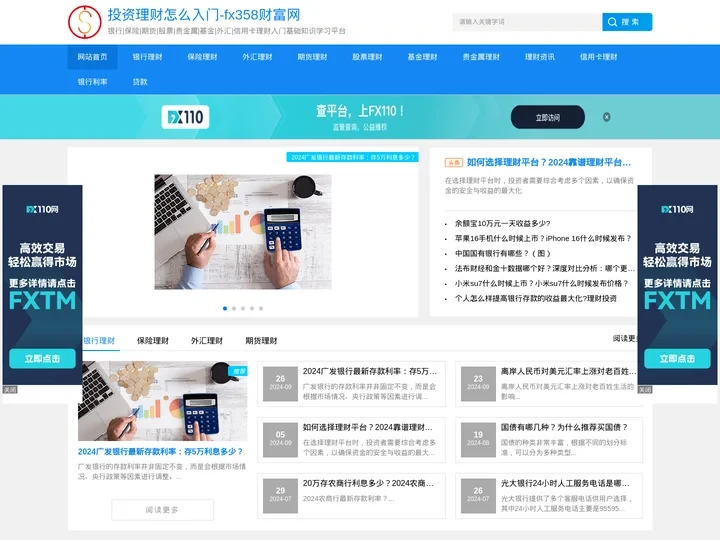Open article 苹果16手机什么时候上市

[x=543, y=238]
